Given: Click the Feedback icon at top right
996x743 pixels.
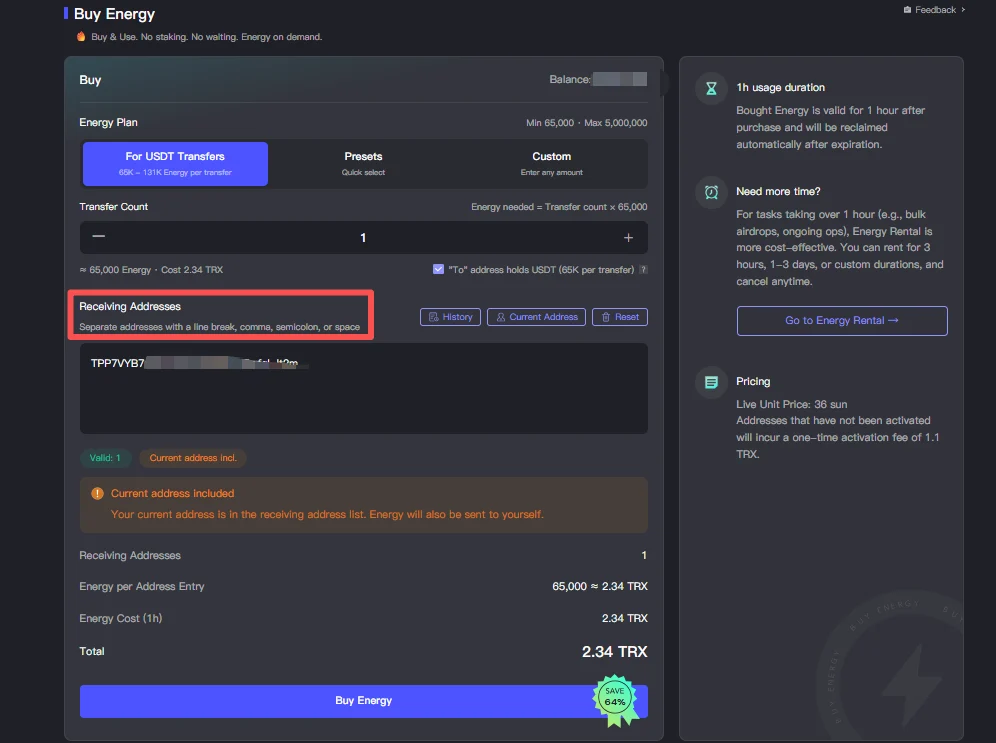Looking at the screenshot, I should pos(907,10).
